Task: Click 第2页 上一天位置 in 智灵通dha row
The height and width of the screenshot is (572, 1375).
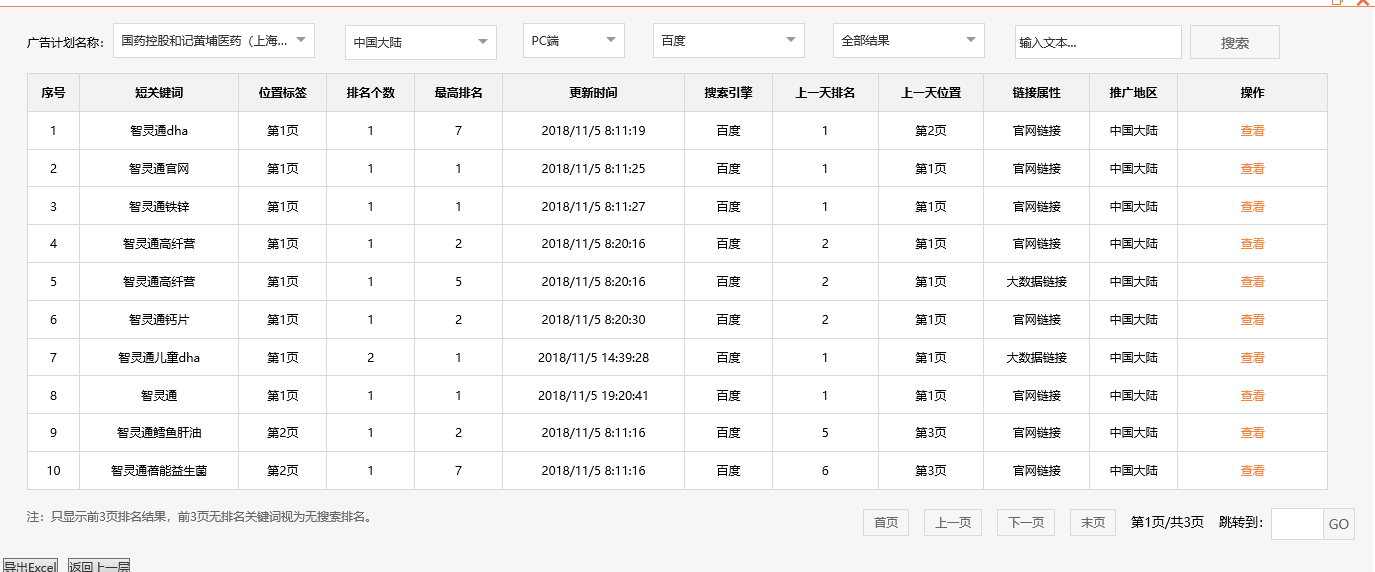Action: (x=931, y=131)
